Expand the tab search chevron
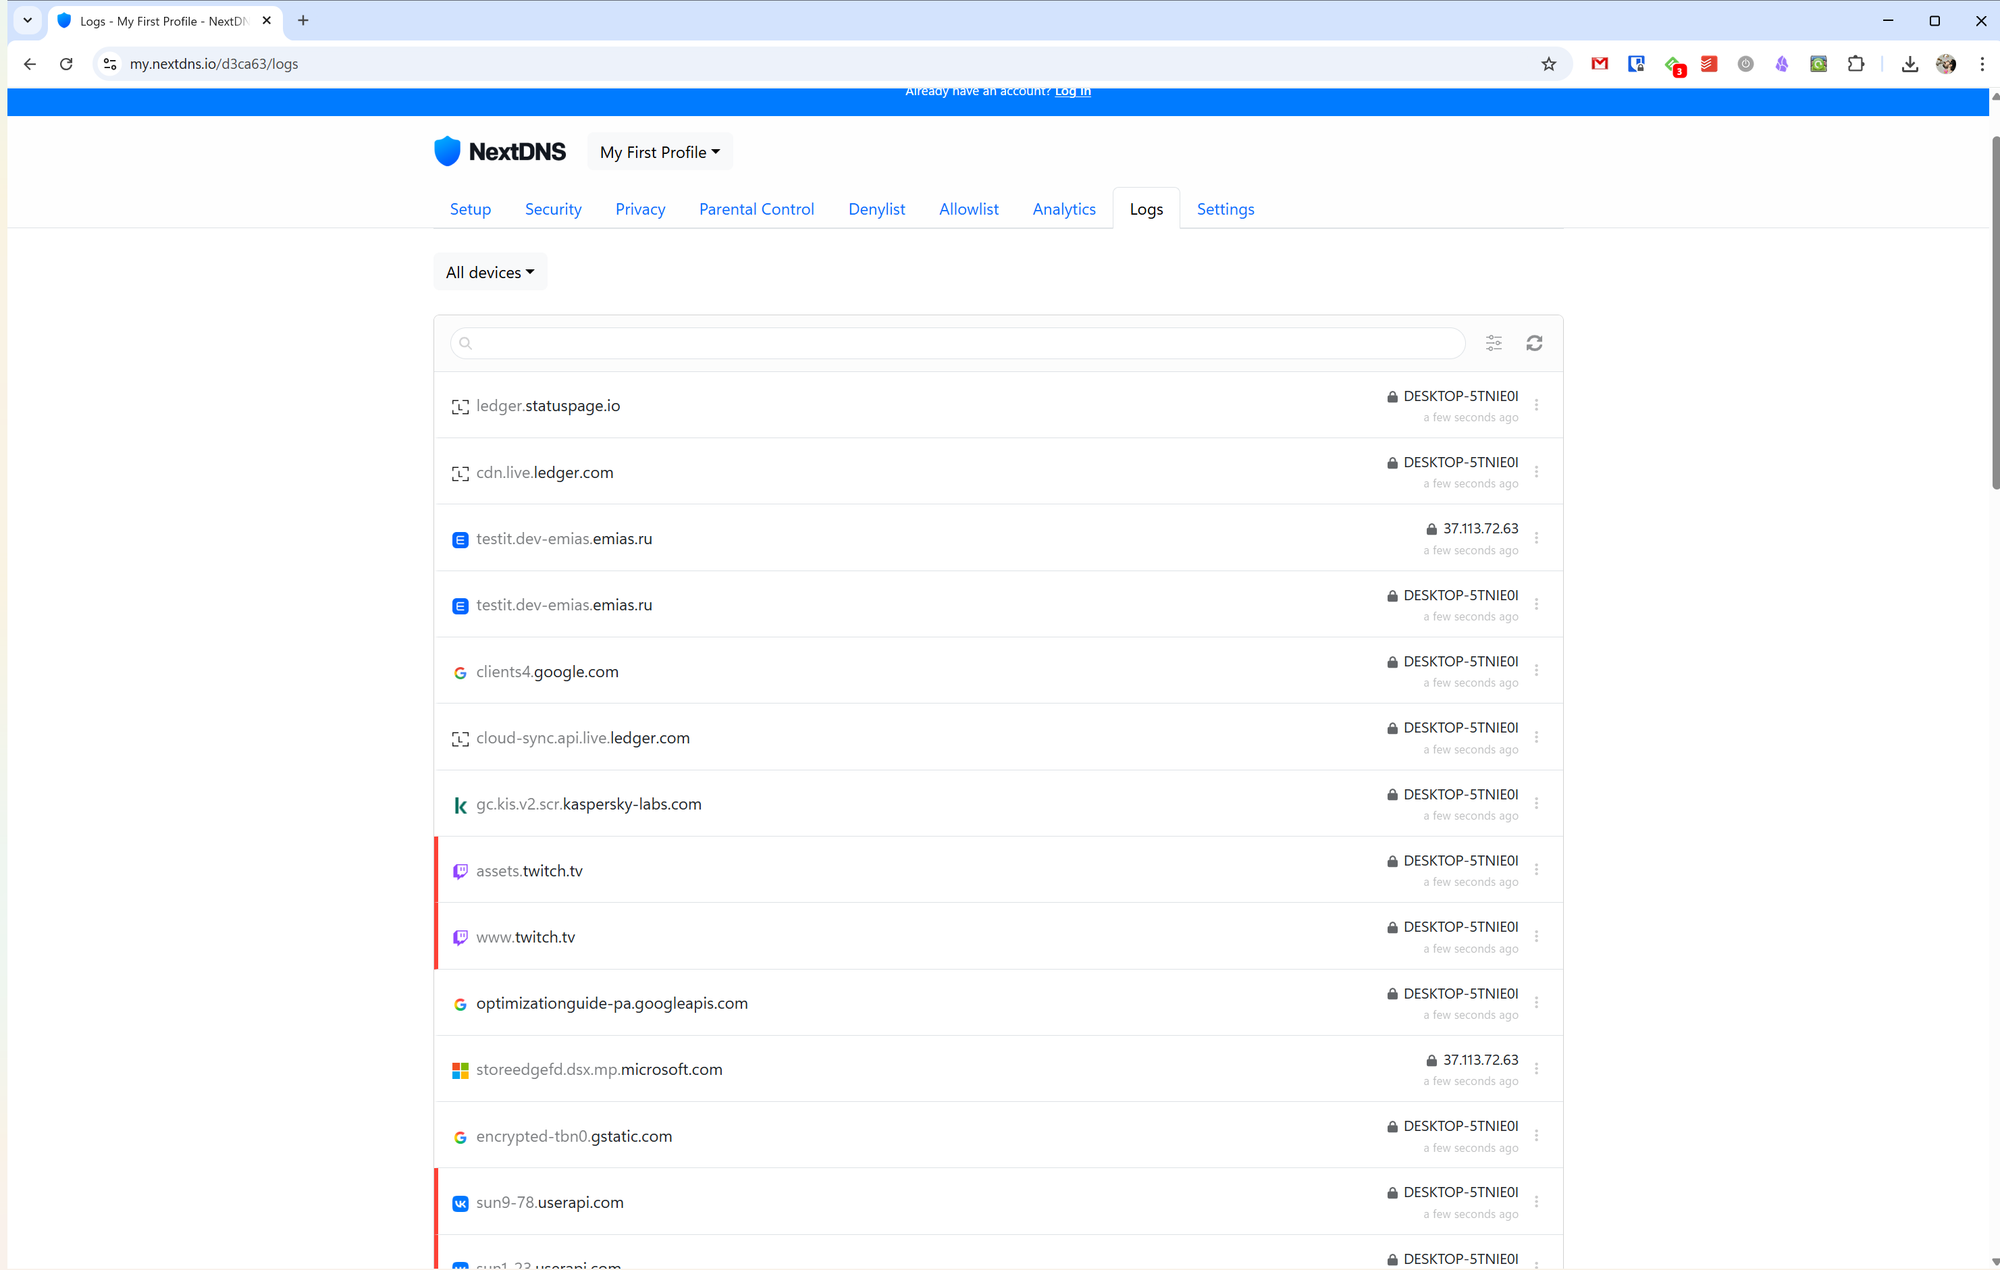Screen dimensions: 2000x1270 tap(28, 20)
